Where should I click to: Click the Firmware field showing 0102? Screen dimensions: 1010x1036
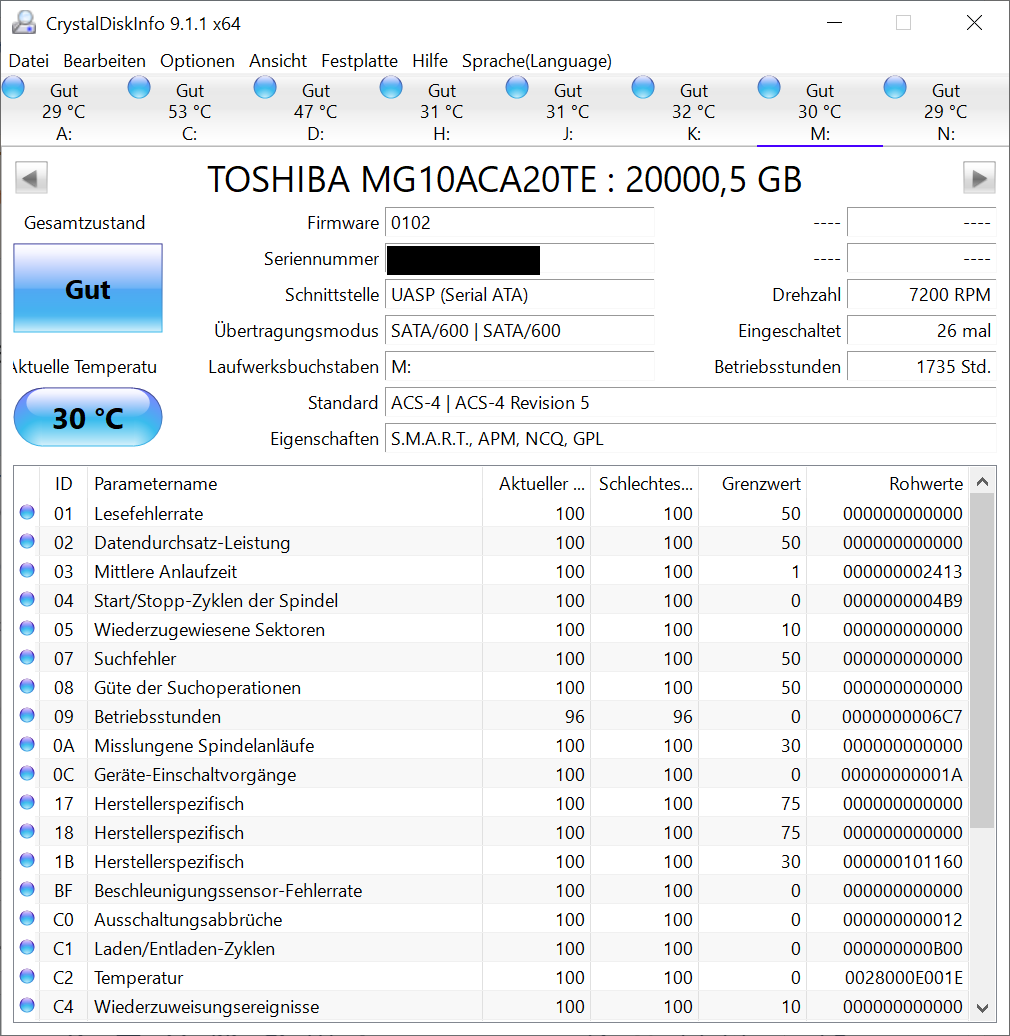tap(520, 223)
